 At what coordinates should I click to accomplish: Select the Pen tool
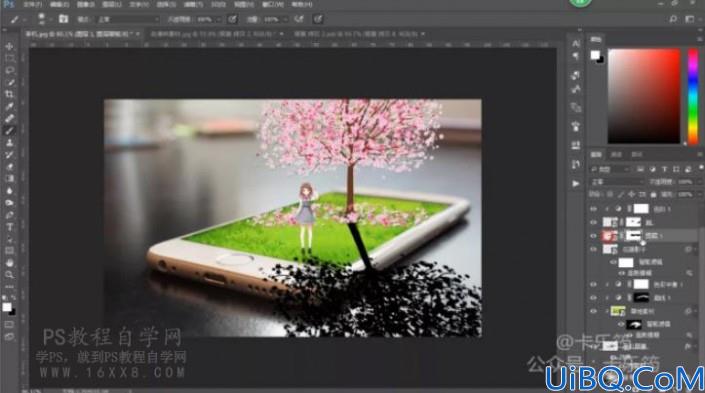[x=9, y=215]
